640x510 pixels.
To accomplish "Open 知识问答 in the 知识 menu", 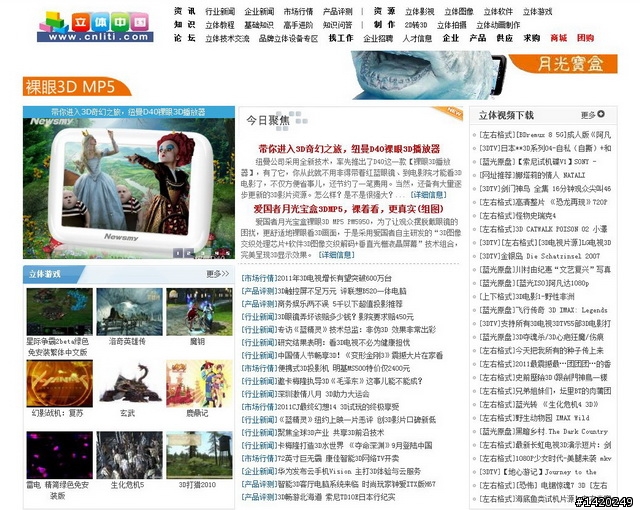I will click(x=338, y=25).
